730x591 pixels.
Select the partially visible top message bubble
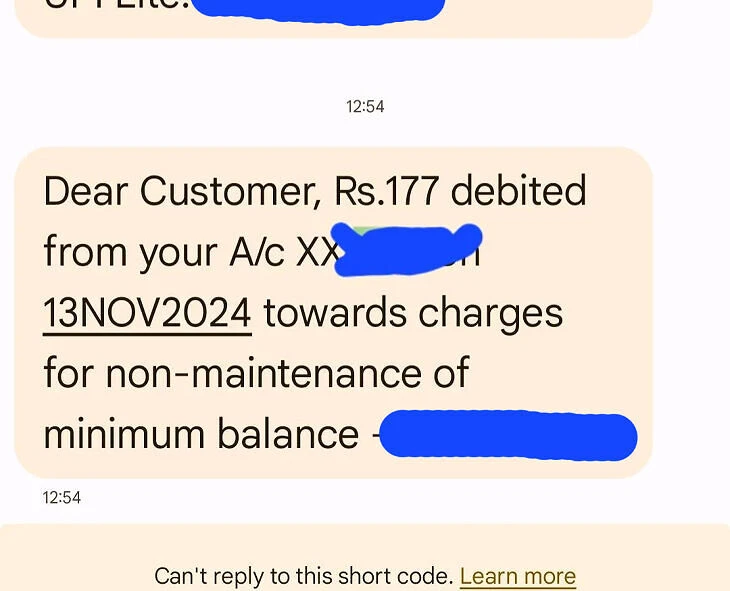coord(333,19)
